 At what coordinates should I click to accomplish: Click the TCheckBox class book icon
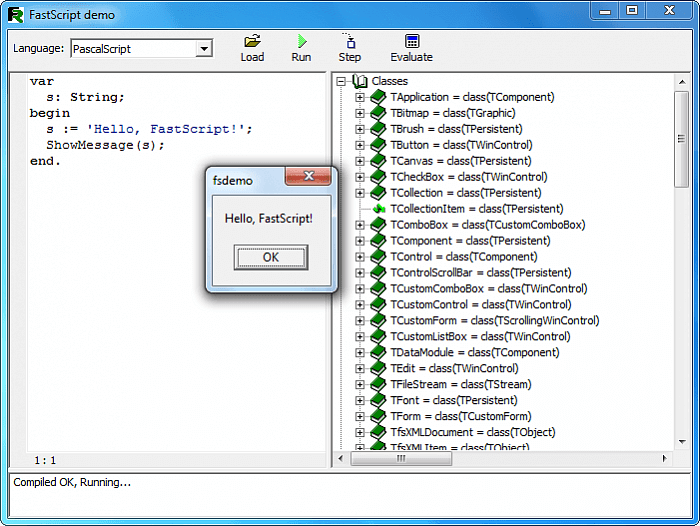(x=378, y=177)
